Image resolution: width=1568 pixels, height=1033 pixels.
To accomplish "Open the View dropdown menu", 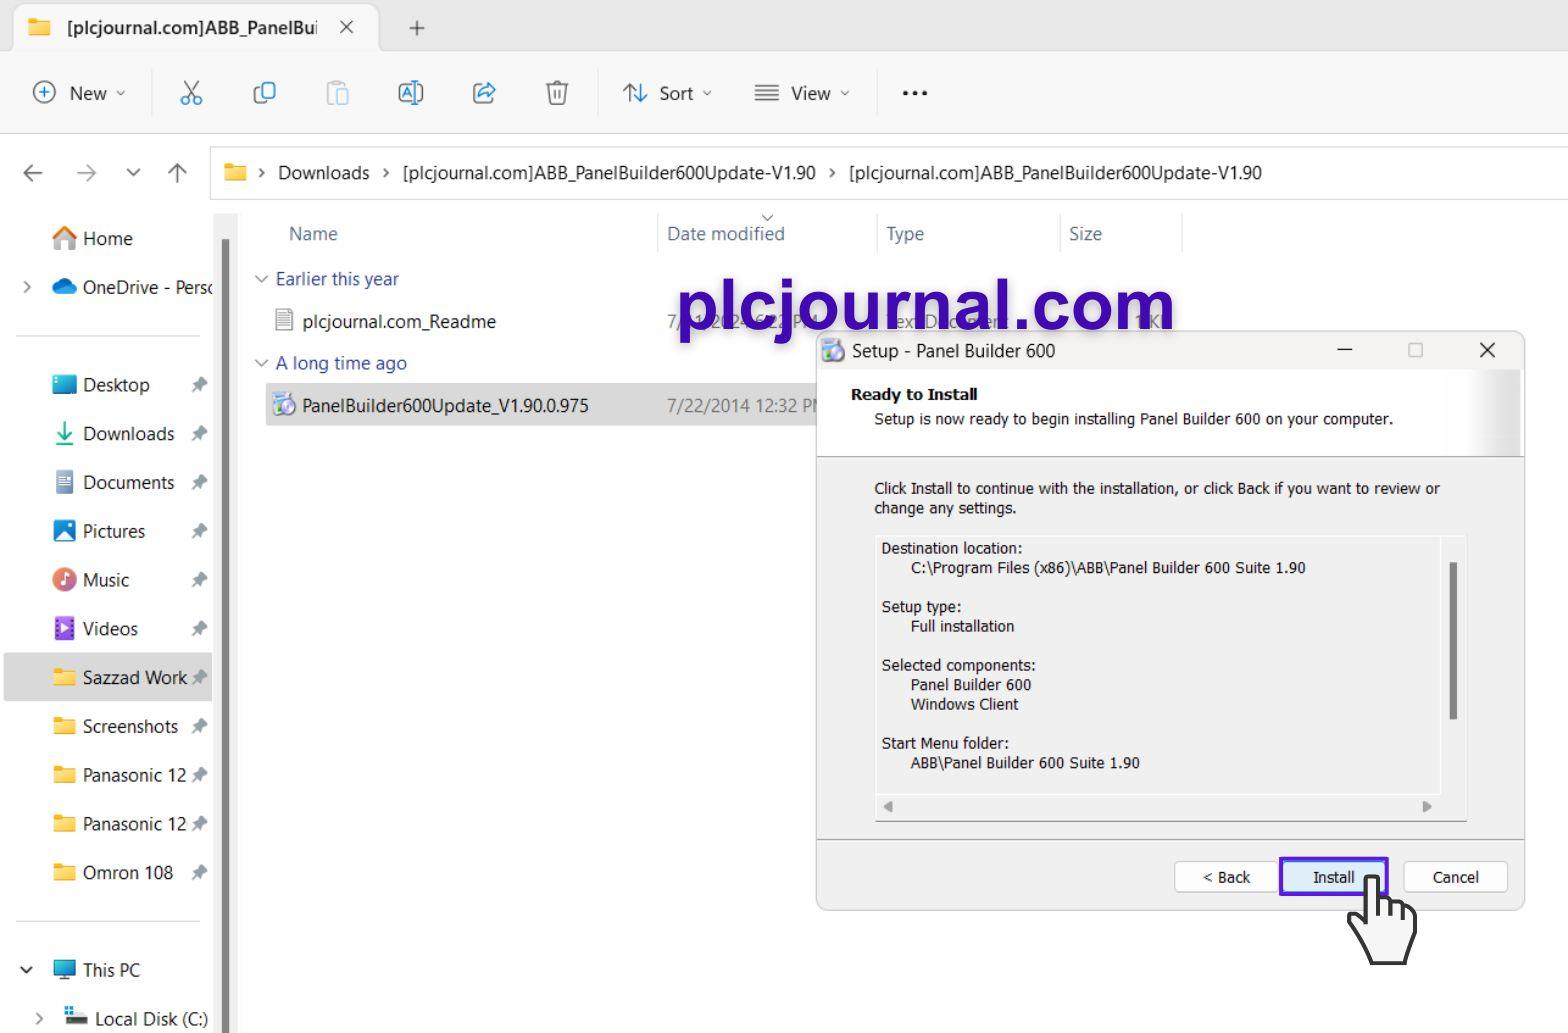I will pyautogui.click(x=802, y=93).
